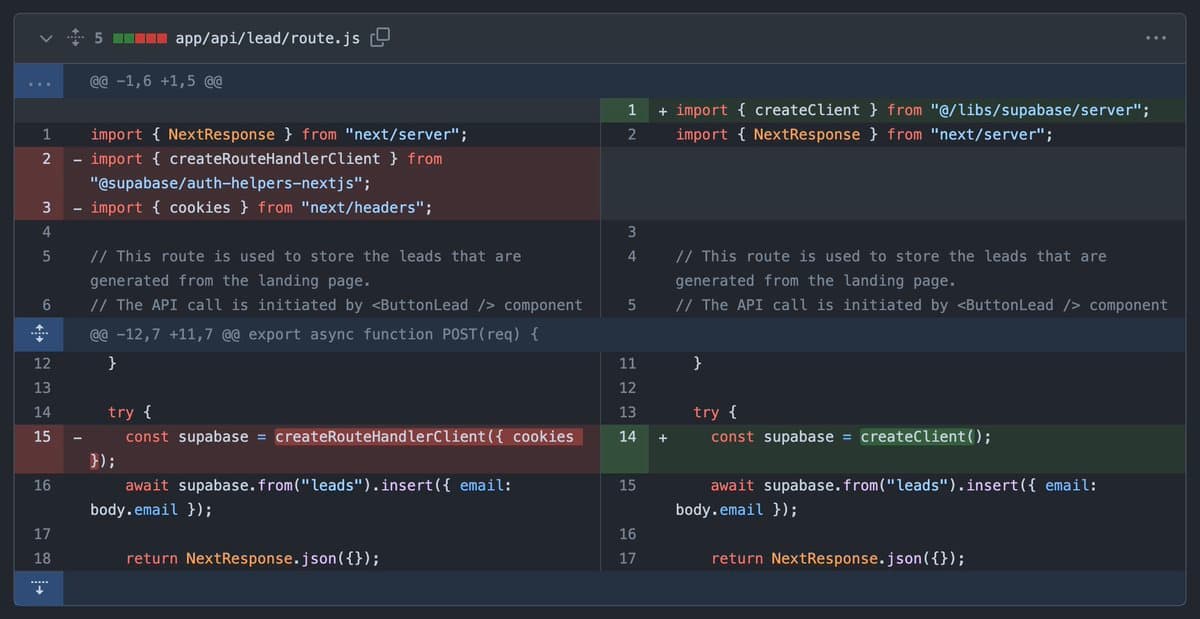Click the changed lines count '5'
Screen dimensions: 1200x619
(x=98, y=38)
